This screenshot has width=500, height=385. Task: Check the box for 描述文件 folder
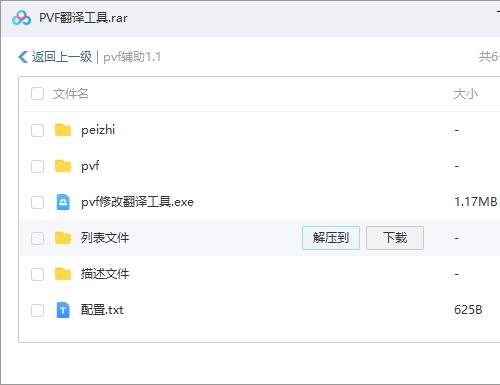[x=37, y=274]
